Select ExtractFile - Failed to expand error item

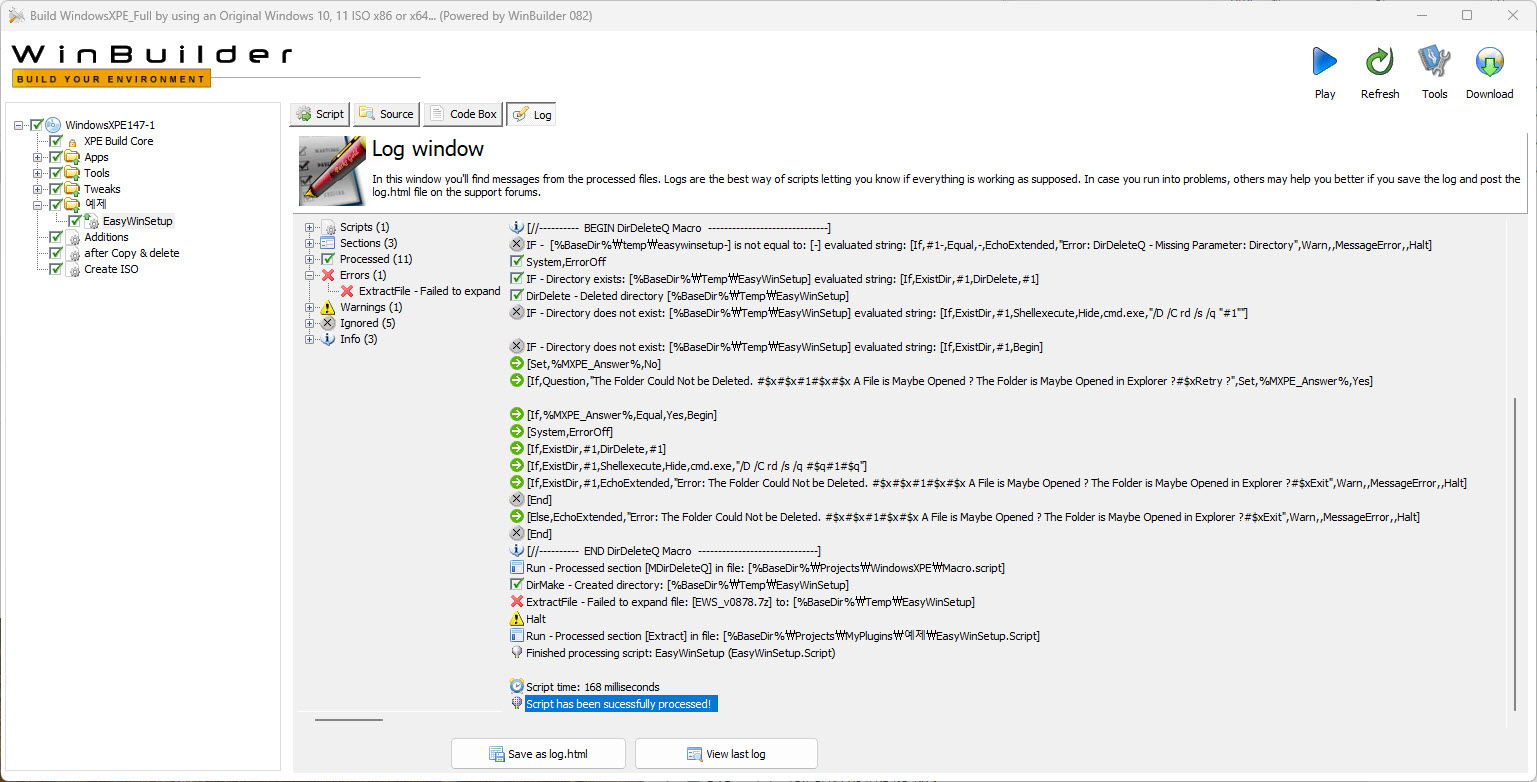429,291
